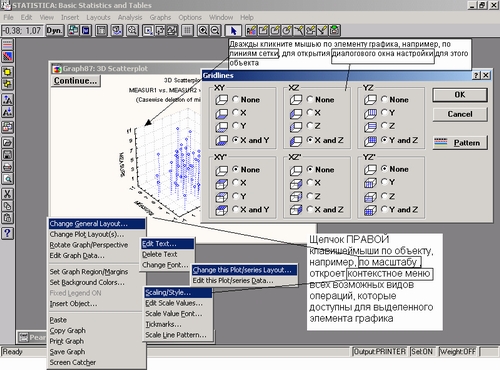Viewport: 500px width, 370px height.
Task: Click the scissors cut icon in left sidebar
Action: click(x=8, y=194)
